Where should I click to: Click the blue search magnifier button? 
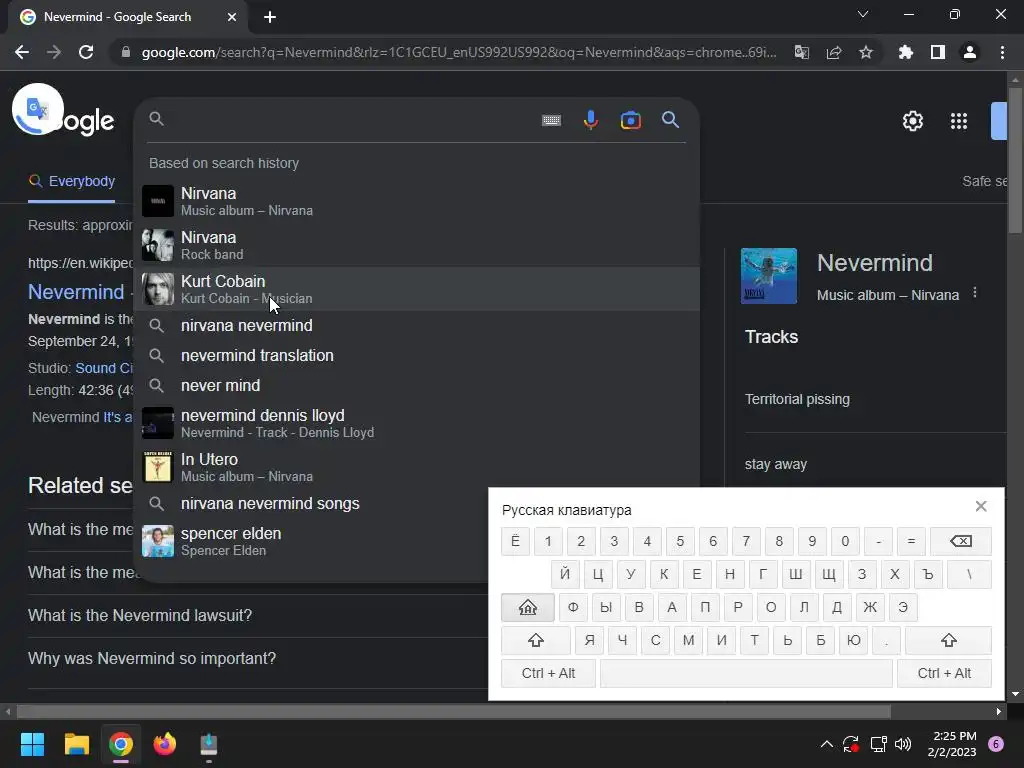pos(670,120)
